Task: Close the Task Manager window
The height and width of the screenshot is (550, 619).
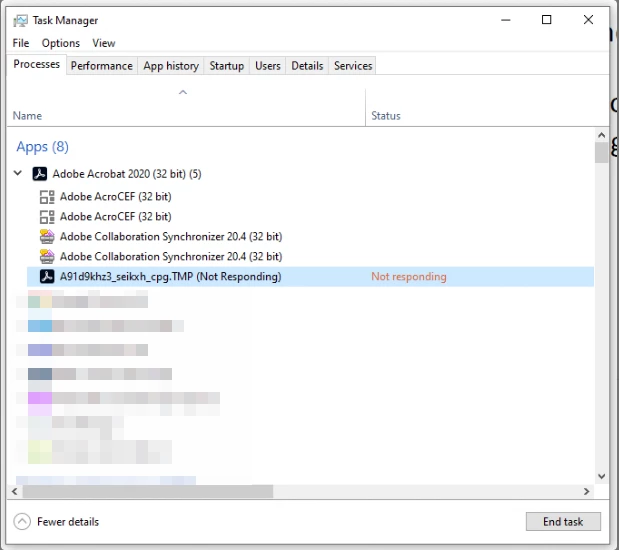Action: (588, 20)
